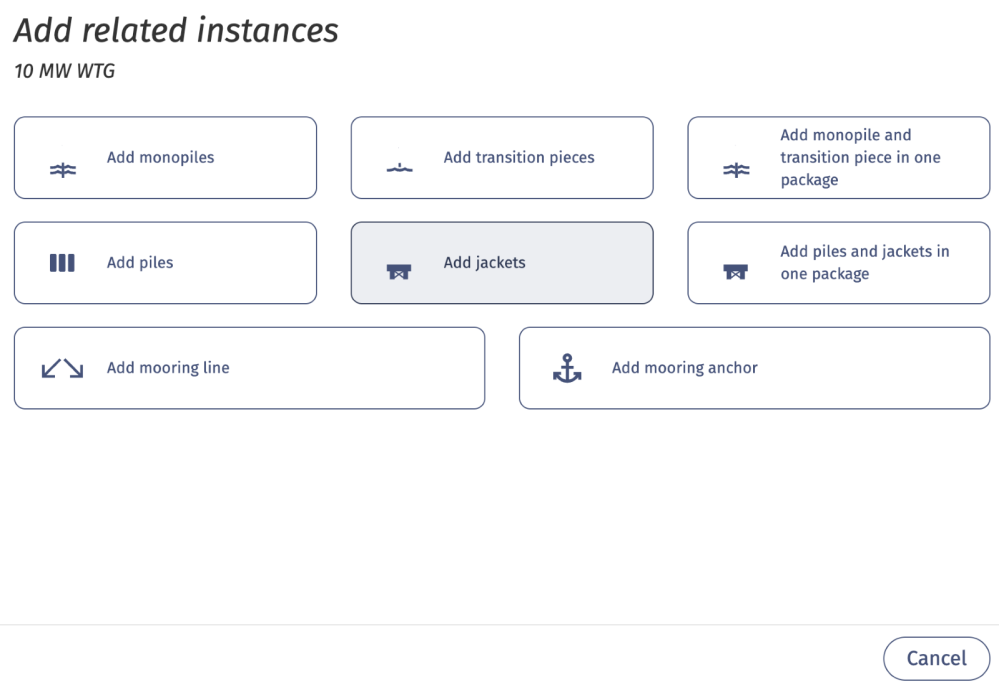Viewport: 999px width, 687px height.
Task: Select Add monopile and transition piece in one package
Action: 838,157
